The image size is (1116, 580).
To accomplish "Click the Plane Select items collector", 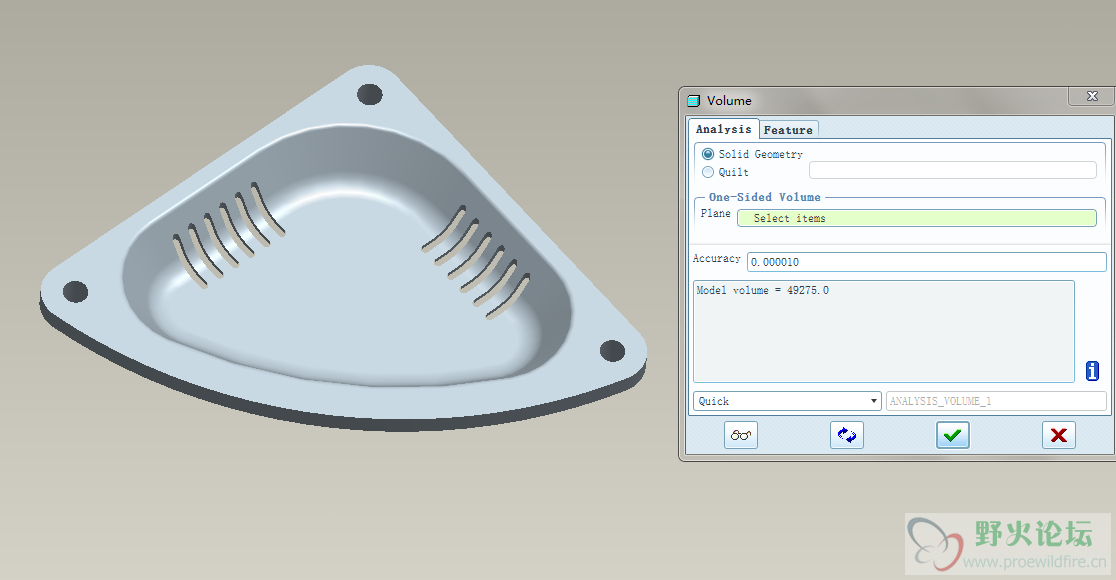I will [x=917, y=218].
